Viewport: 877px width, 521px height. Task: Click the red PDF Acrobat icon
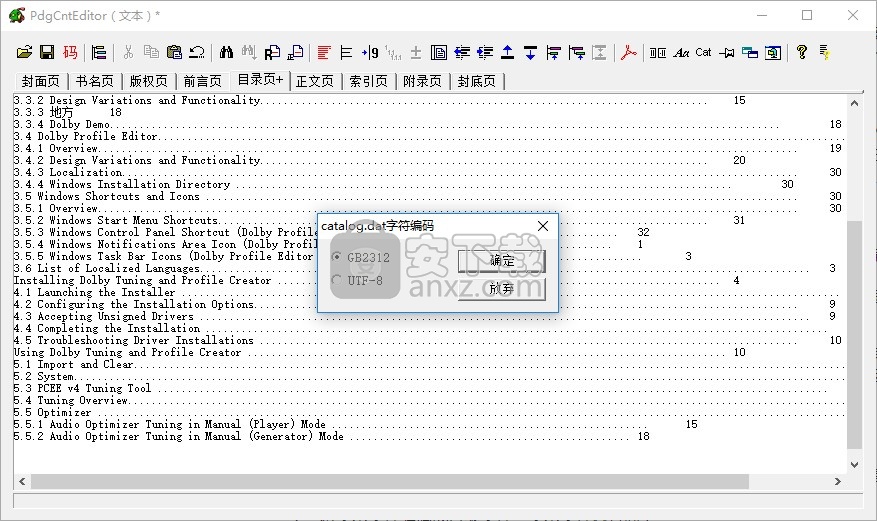click(x=629, y=53)
